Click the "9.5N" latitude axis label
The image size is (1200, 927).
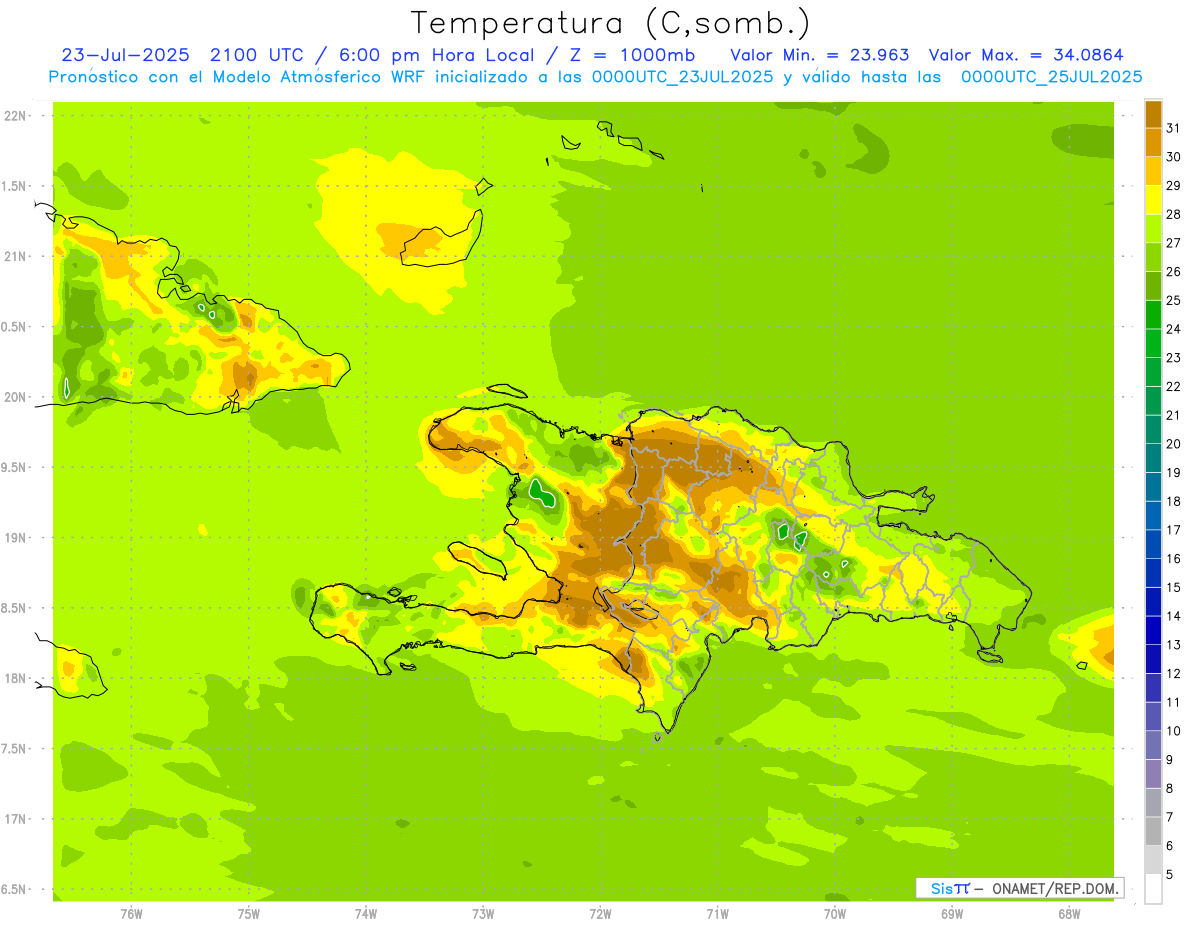(x=14, y=467)
